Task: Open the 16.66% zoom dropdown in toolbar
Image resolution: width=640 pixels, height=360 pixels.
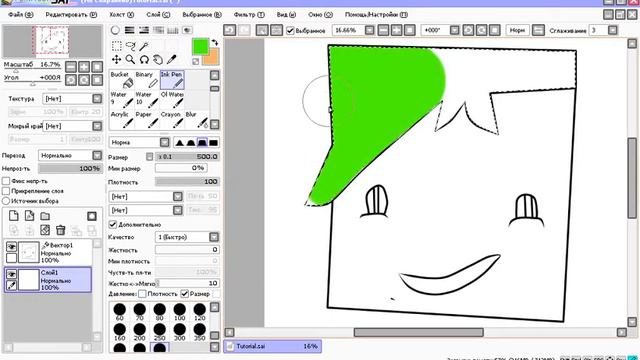Action: pos(369,31)
